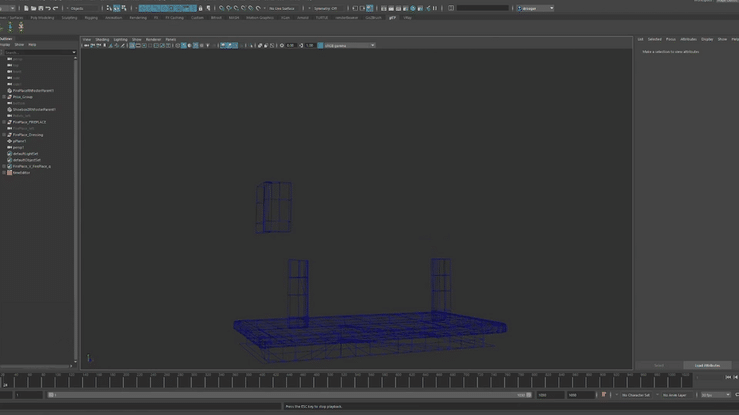Select pPlane1 in the Outliner
739x415 pixels.
[x=19, y=141]
